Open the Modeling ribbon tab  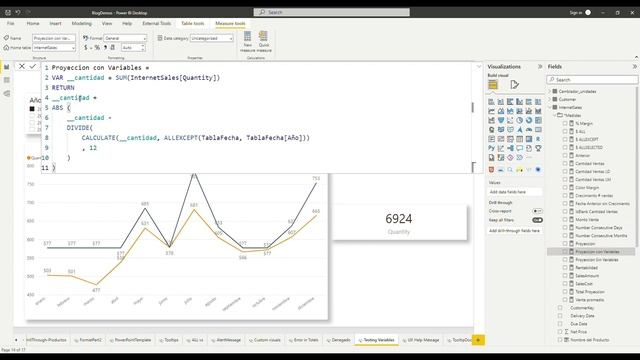[82, 24]
